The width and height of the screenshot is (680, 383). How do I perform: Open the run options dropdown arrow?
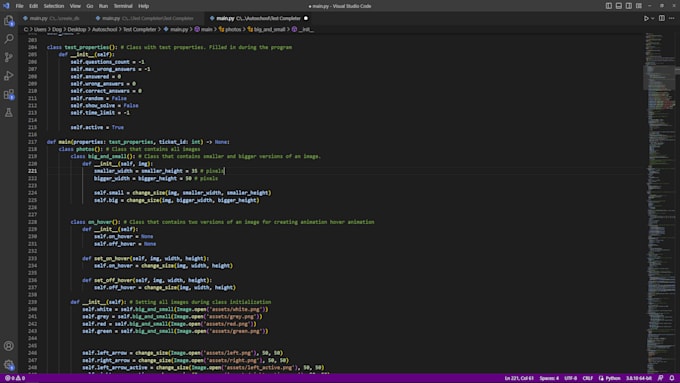652,18
